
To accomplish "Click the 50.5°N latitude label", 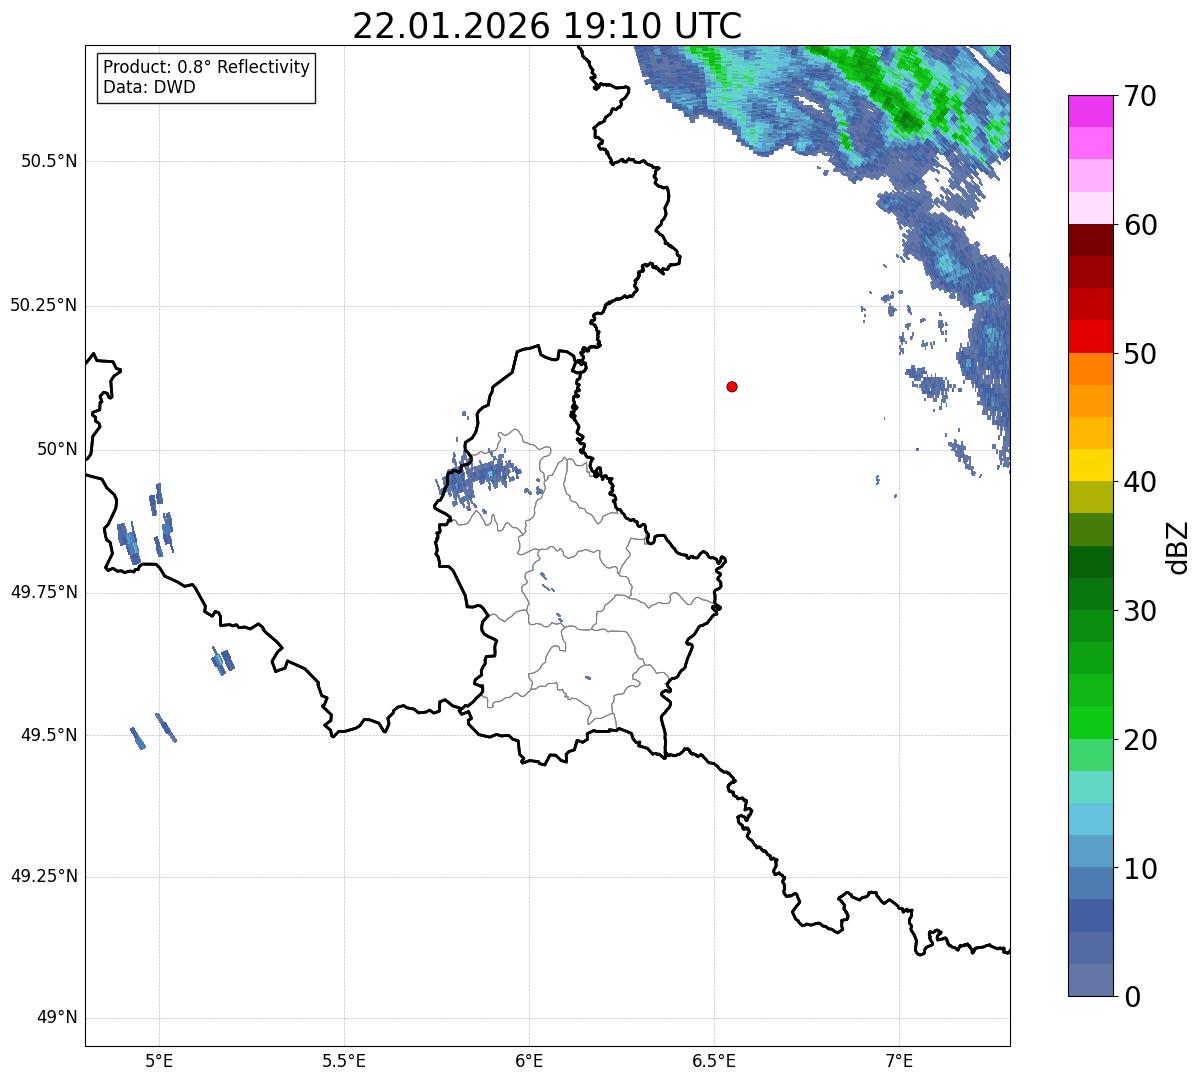I will click(x=49, y=161).
